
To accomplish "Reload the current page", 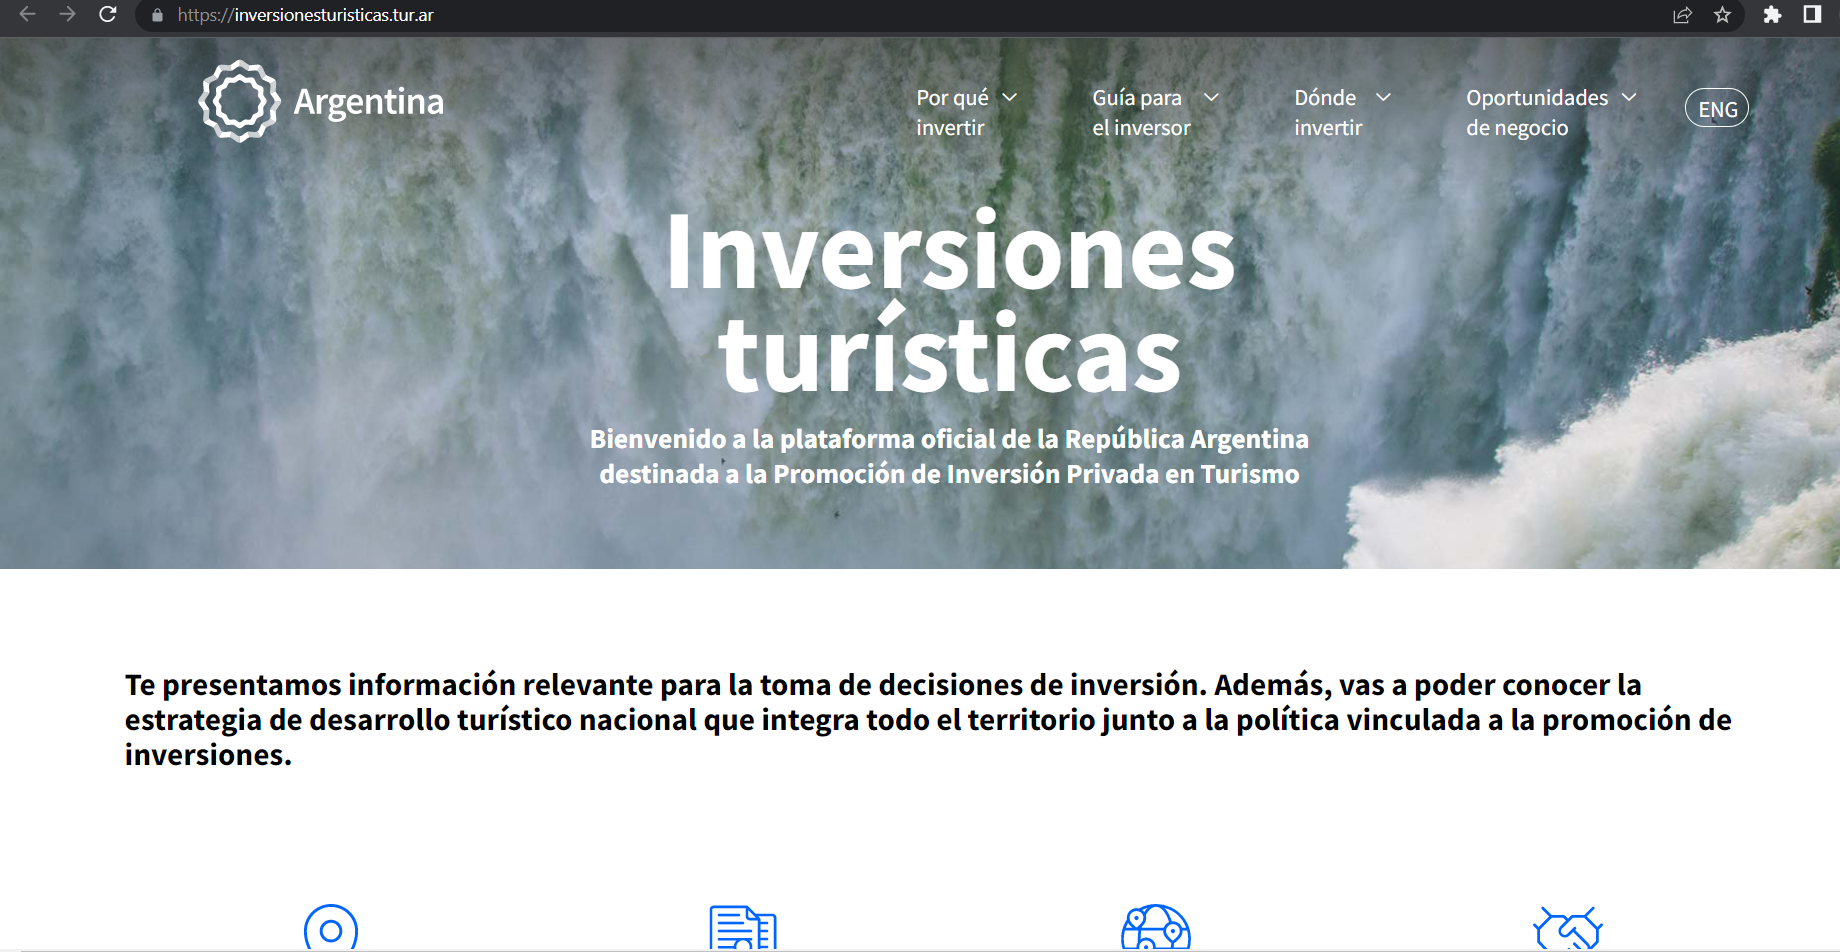I will click(108, 15).
